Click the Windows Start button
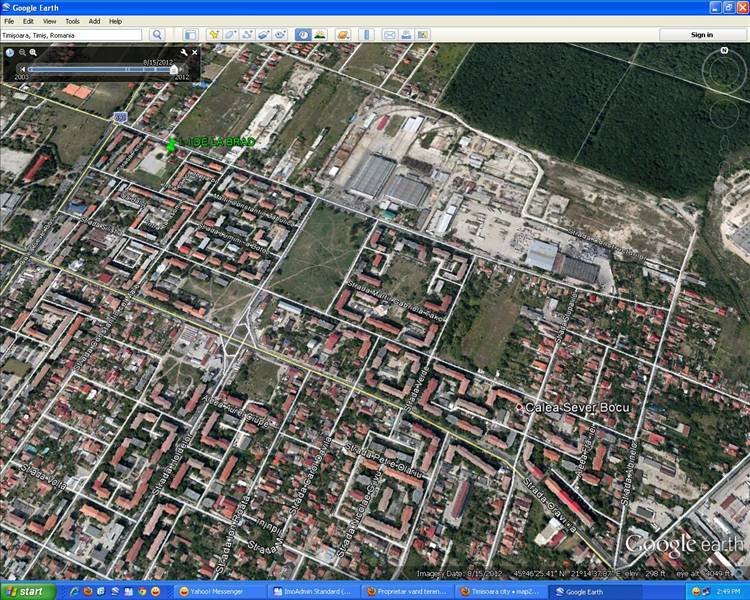This screenshot has height=600, width=750. click(28, 592)
